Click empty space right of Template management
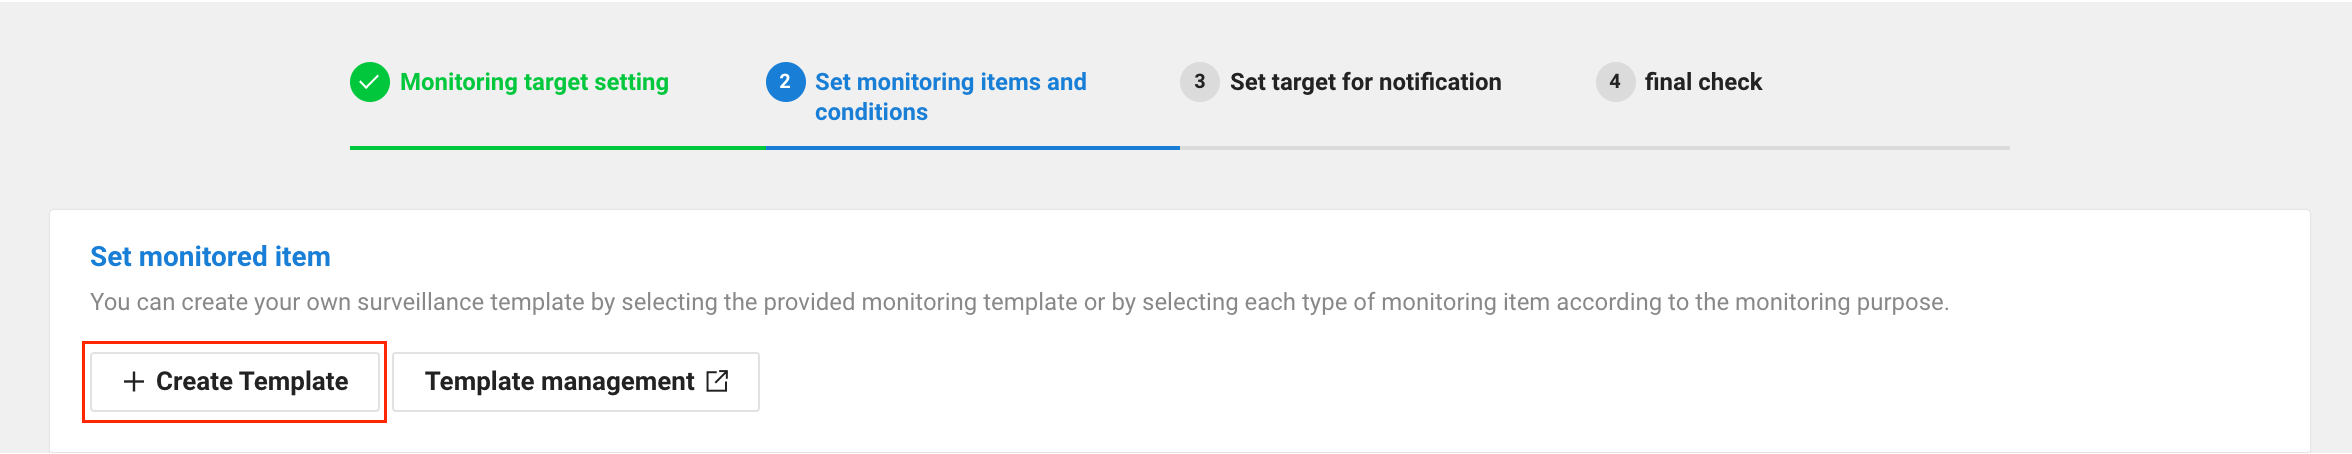Image resolution: width=2352 pixels, height=454 pixels. (x=1400, y=382)
